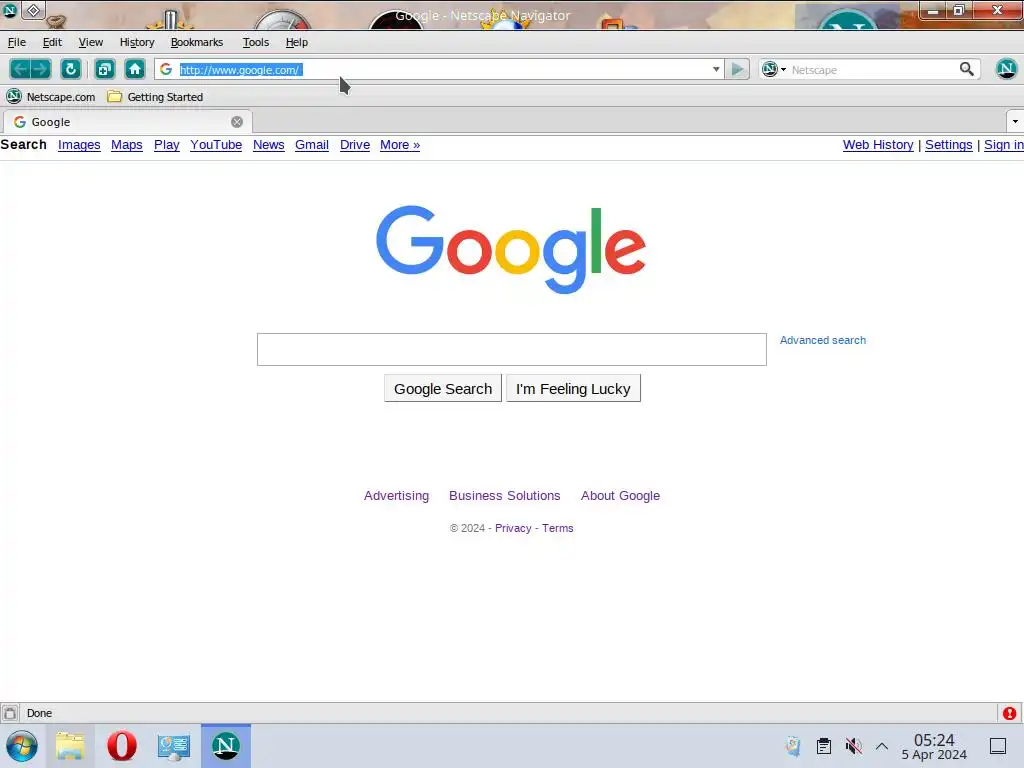Screen dimensions: 1024x768
Task: Open the Gmail link
Action: tap(312, 145)
